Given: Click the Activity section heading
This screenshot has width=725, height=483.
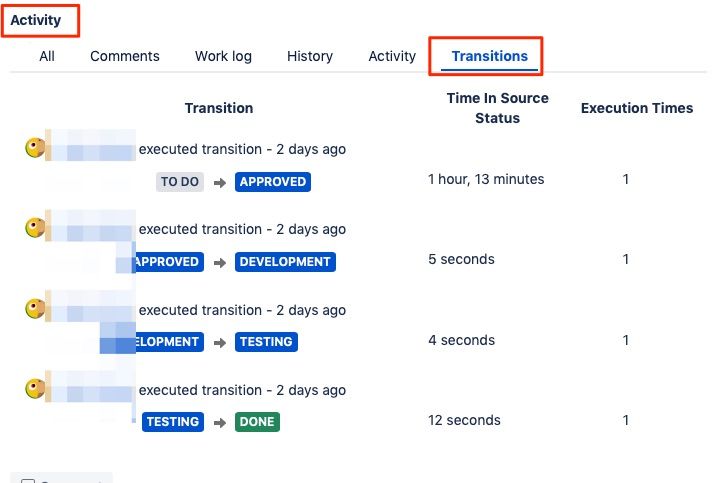Looking at the screenshot, I should [36, 20].
